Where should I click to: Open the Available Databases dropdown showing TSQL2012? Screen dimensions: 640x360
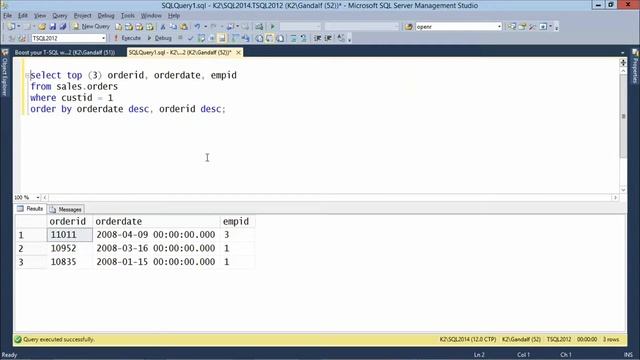coord(69,38)
